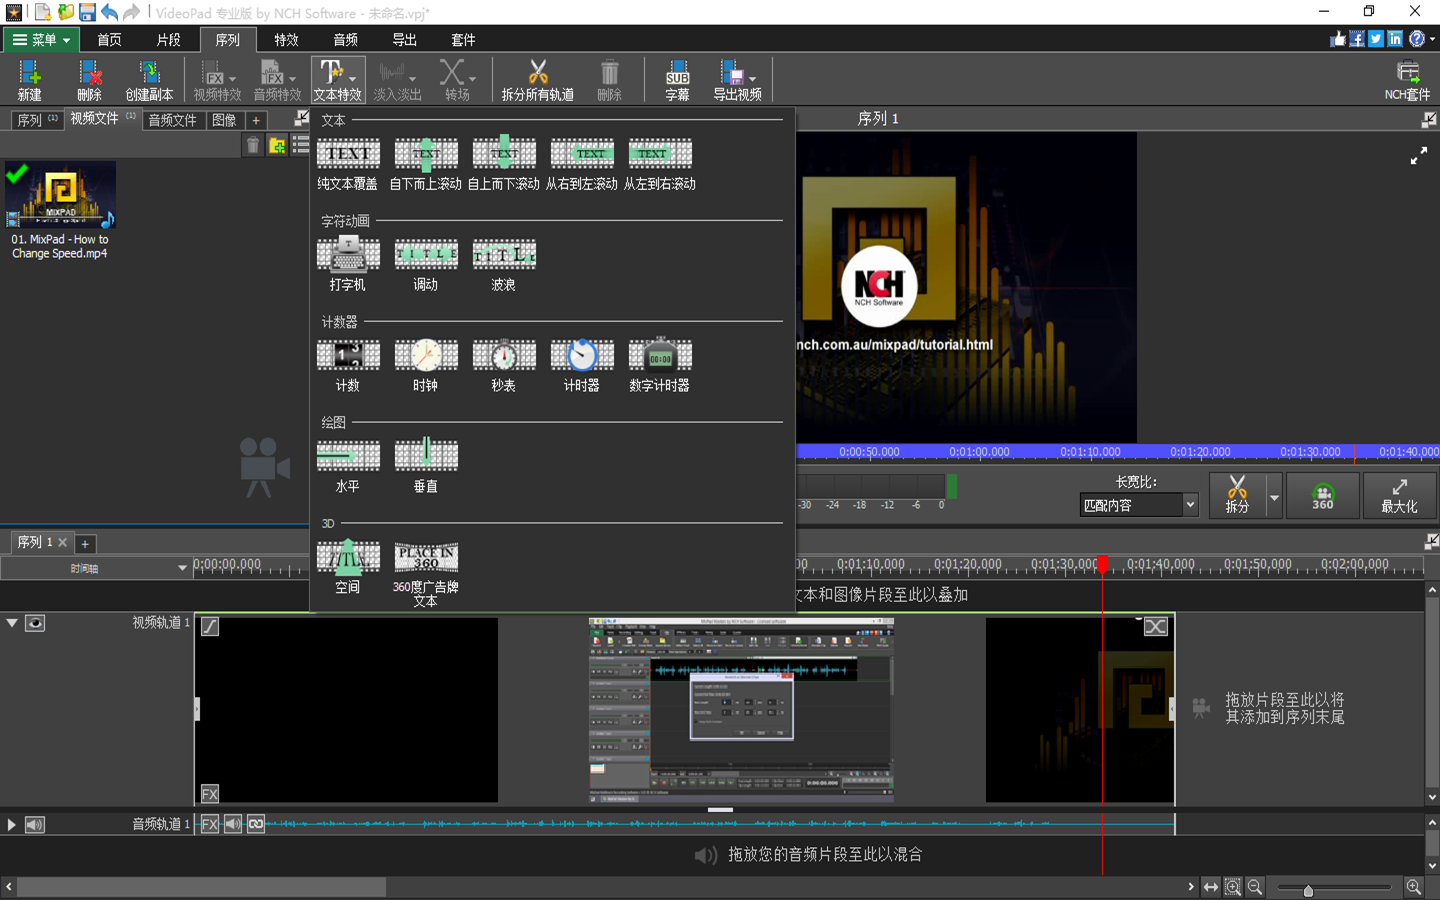
Task: Click 拆分所有轨道 scissors icon
Action: [538, 80]
